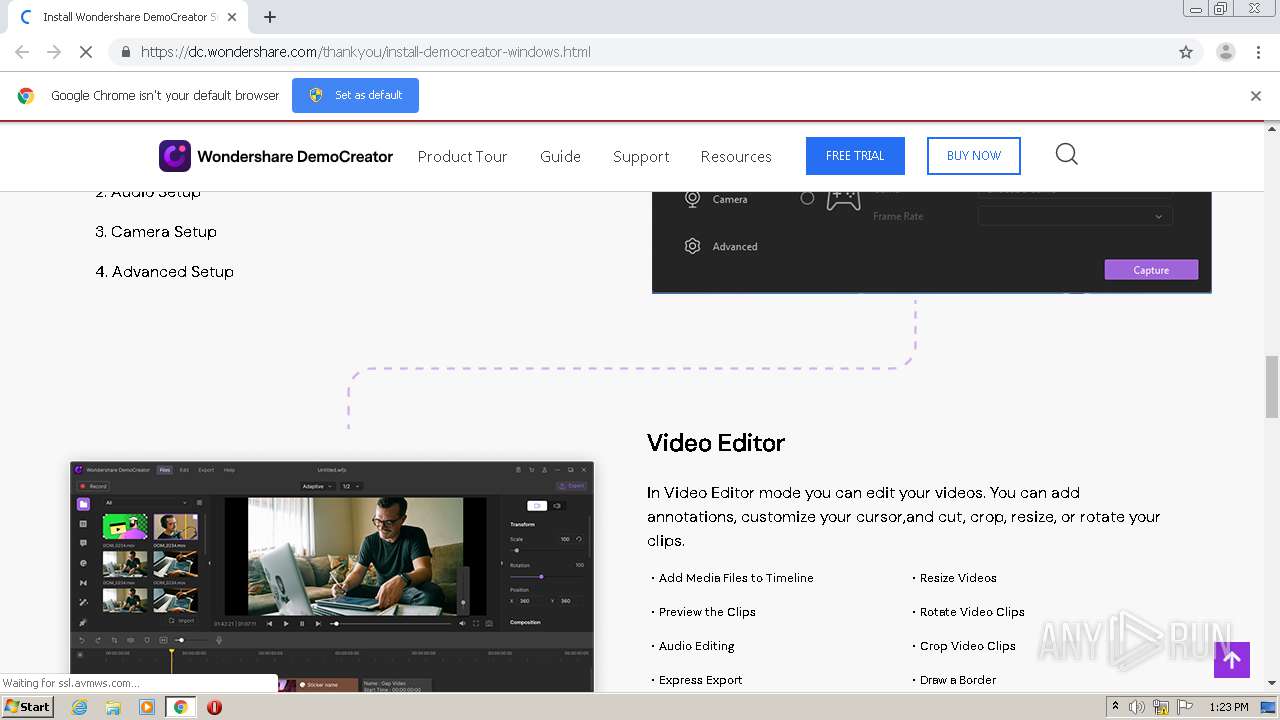The width and height of the screenshot is (1280, 720).
Task: Click the FREE TRIAL button
Action: click(855, 156)
